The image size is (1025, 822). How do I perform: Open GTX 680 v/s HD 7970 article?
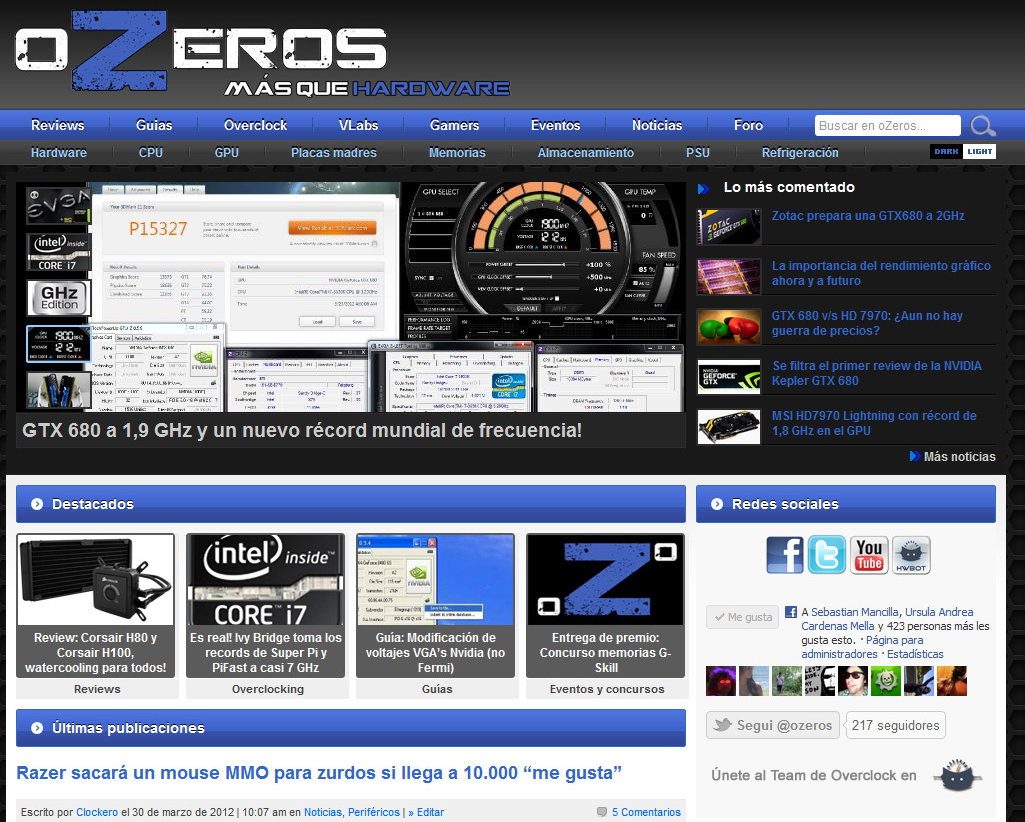867,323
